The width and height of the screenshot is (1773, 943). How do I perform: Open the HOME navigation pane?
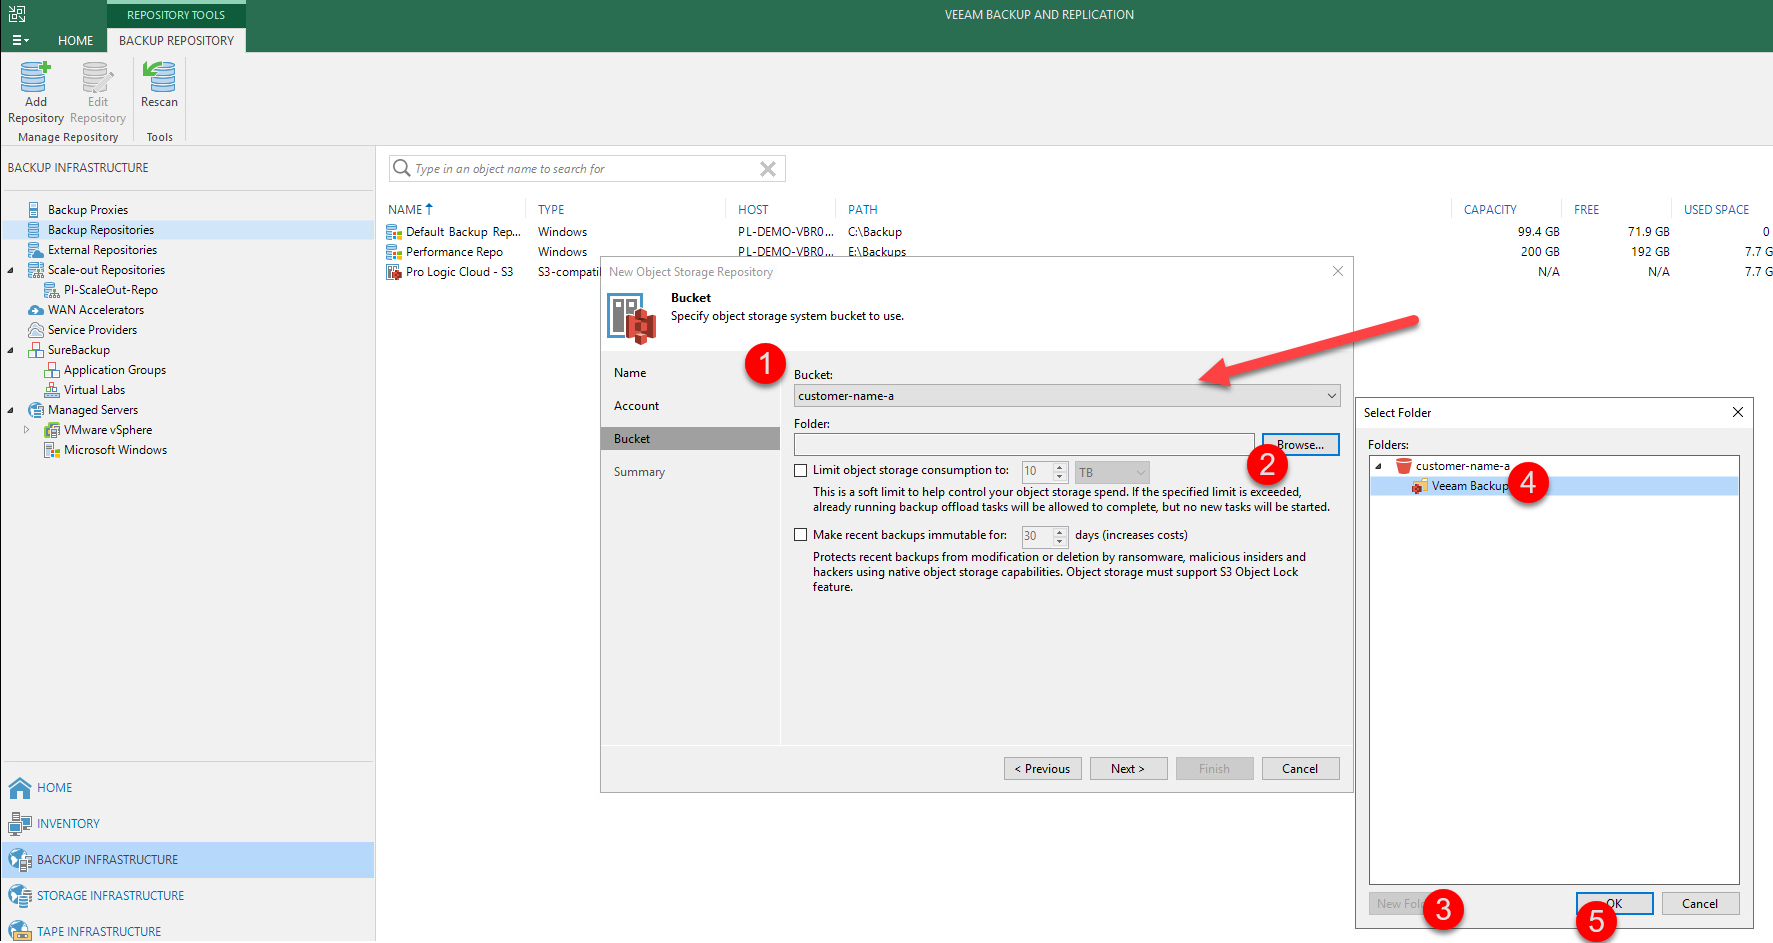point(188,788)
